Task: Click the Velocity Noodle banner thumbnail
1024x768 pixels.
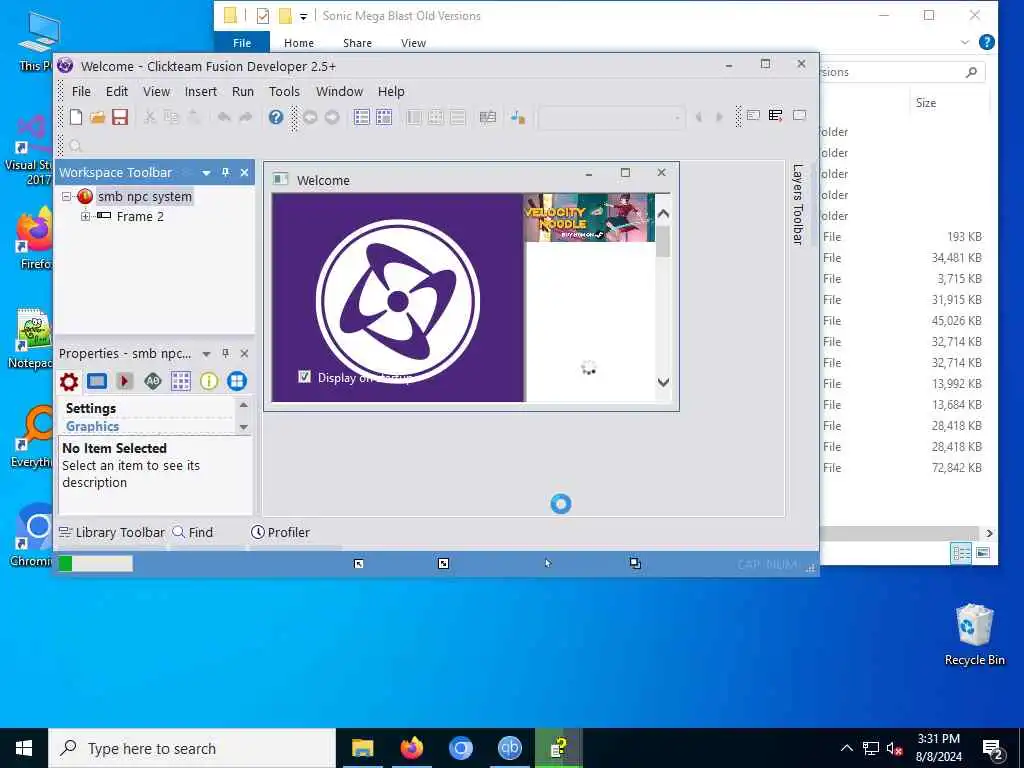Action: coord(589,217)
